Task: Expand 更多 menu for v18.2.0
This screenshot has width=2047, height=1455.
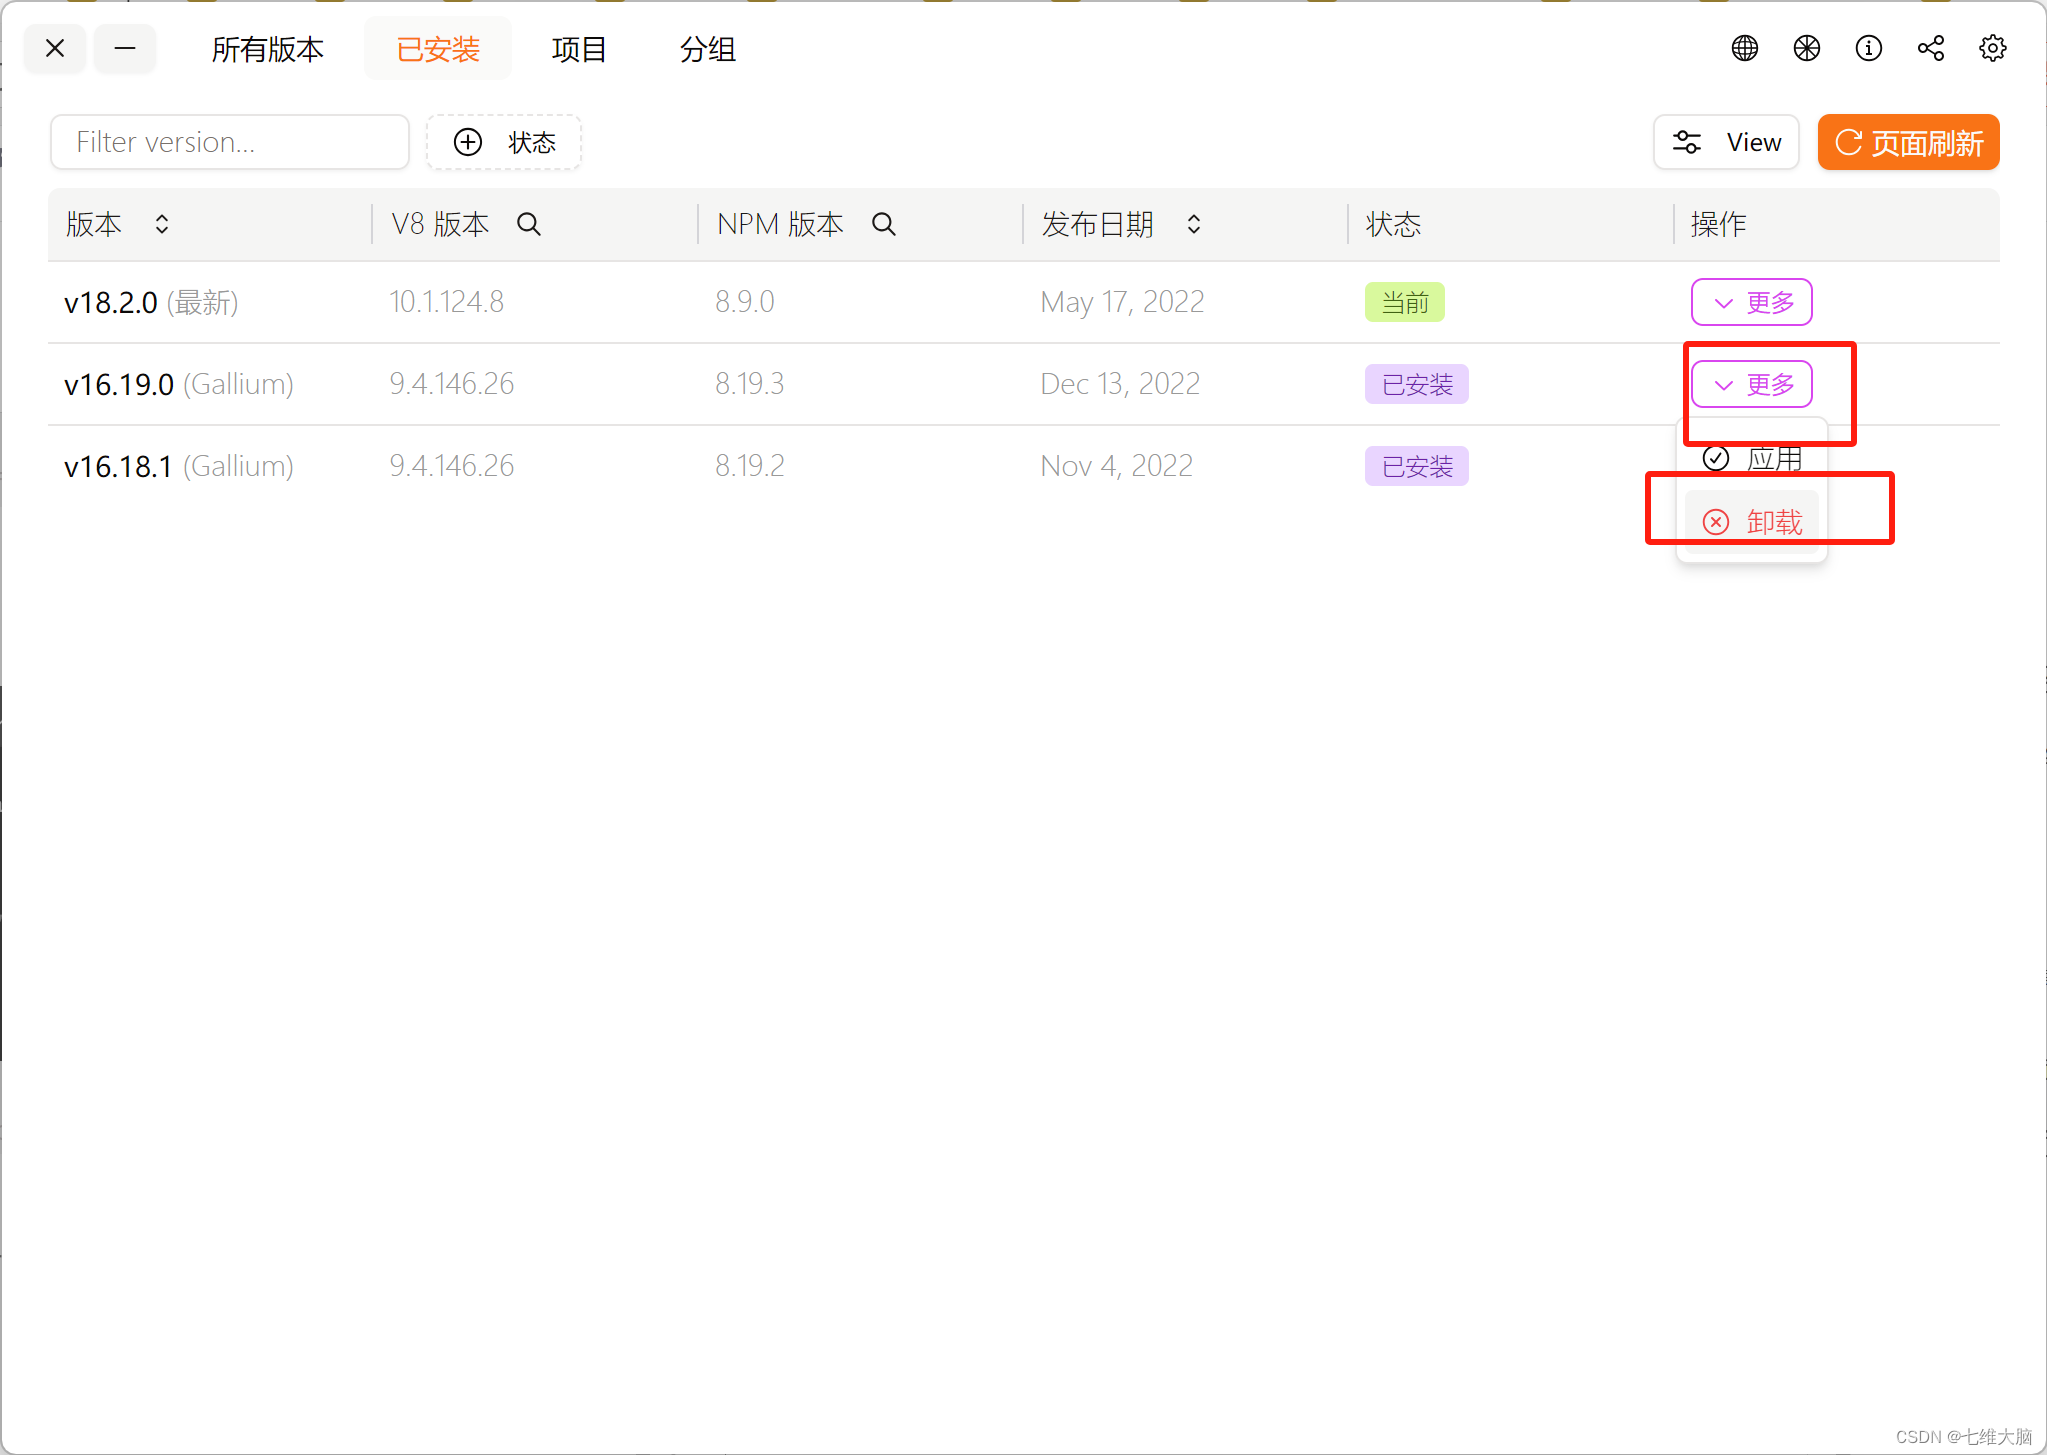Action: [x=1751, y=302]
